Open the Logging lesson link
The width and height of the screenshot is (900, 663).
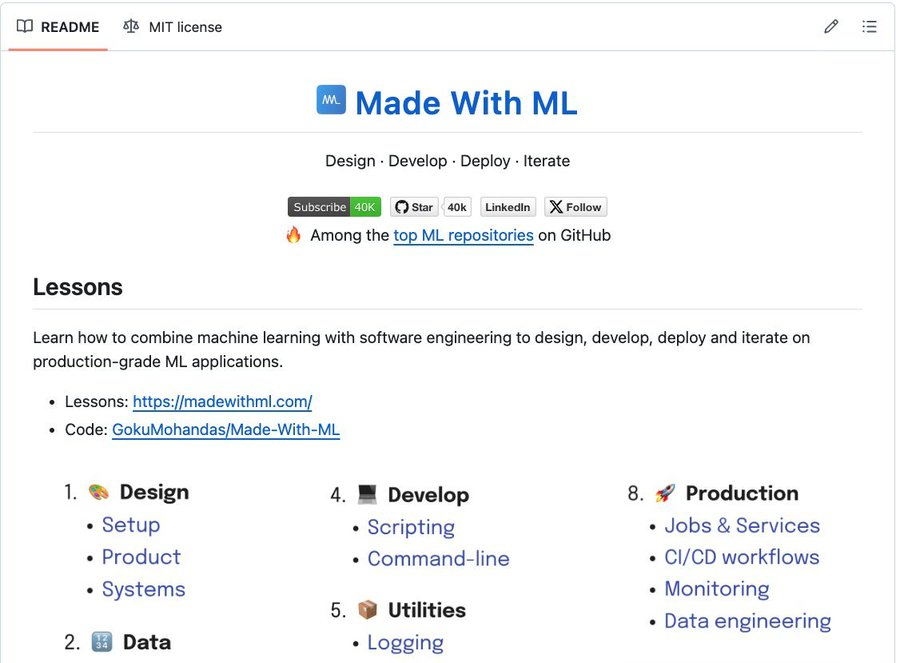click(x=405, y=643)
